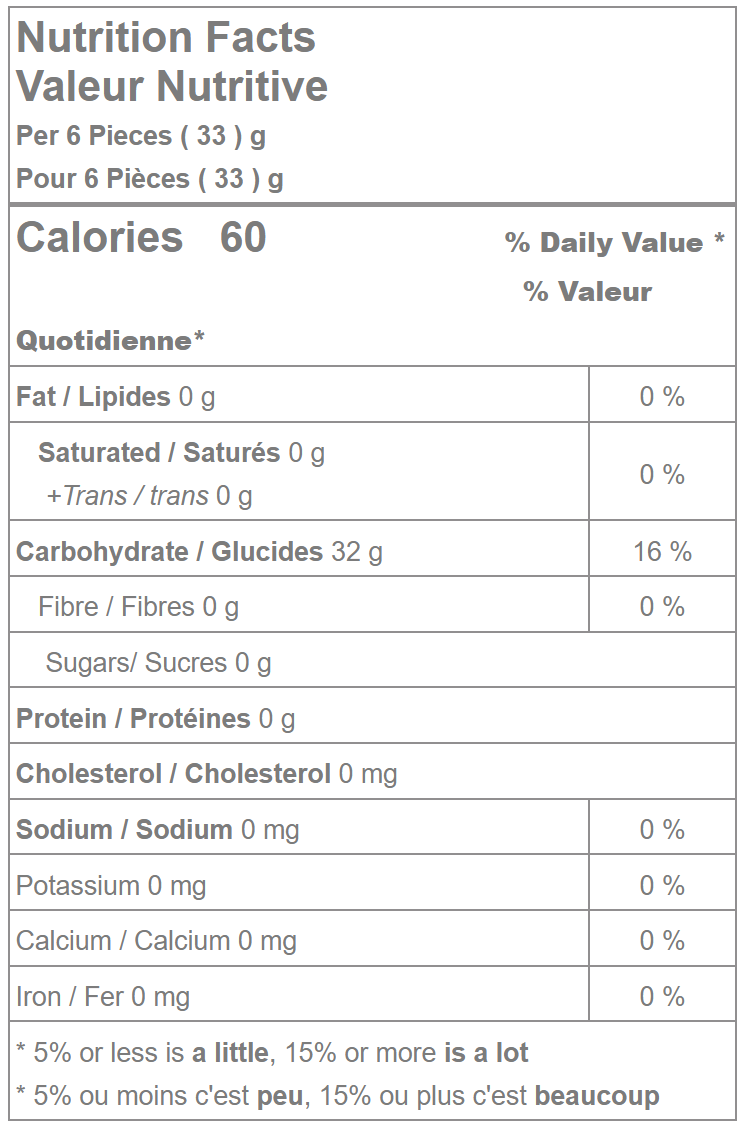The image size is (747, 1127).
Task: Click the Iron / Fer 0 mg row
Action: (x=103, y=997)
